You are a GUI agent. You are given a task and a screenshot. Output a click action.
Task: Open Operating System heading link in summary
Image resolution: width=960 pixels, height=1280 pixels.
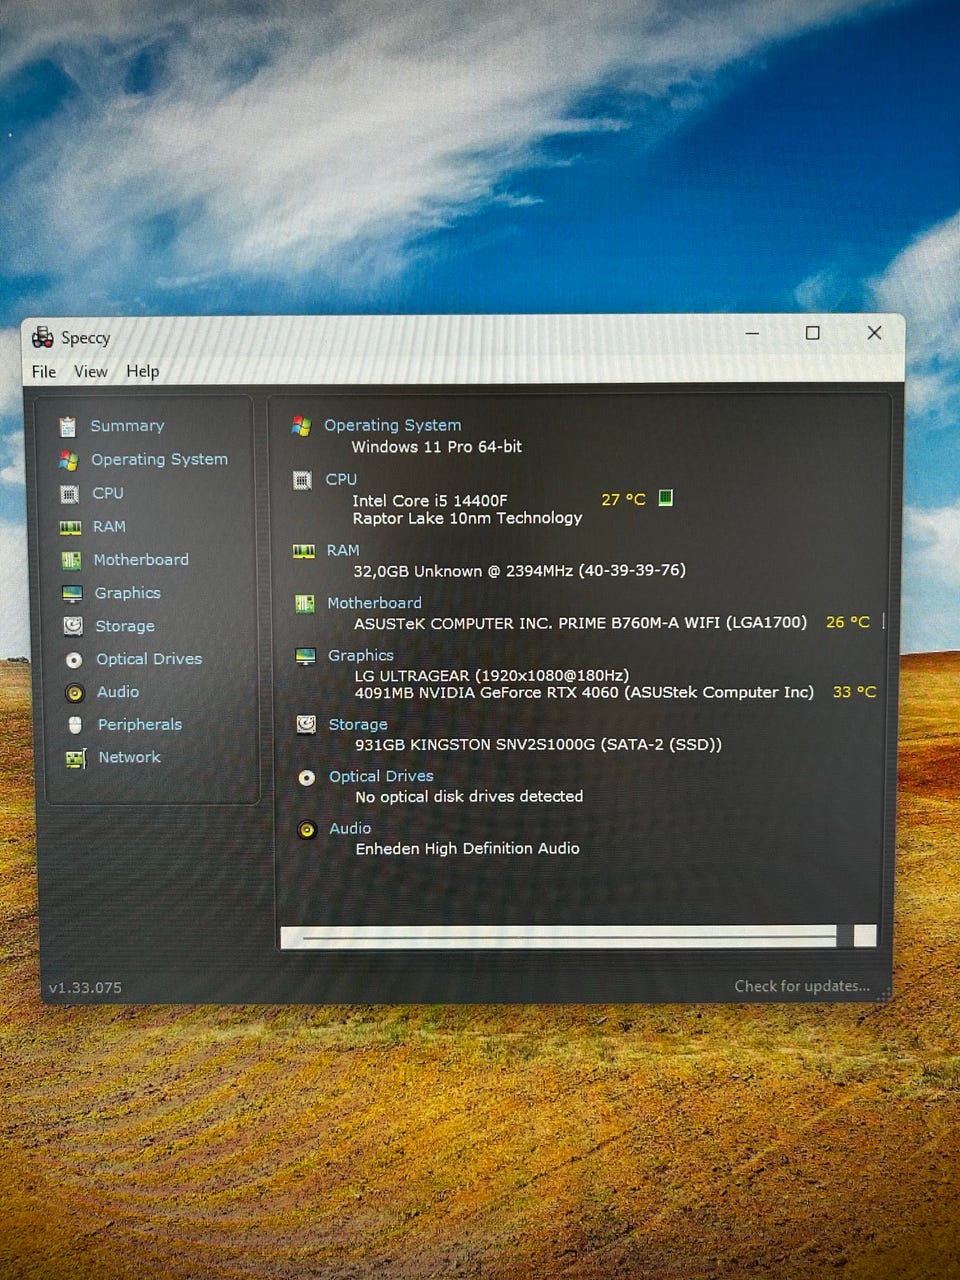coord(393,425)
